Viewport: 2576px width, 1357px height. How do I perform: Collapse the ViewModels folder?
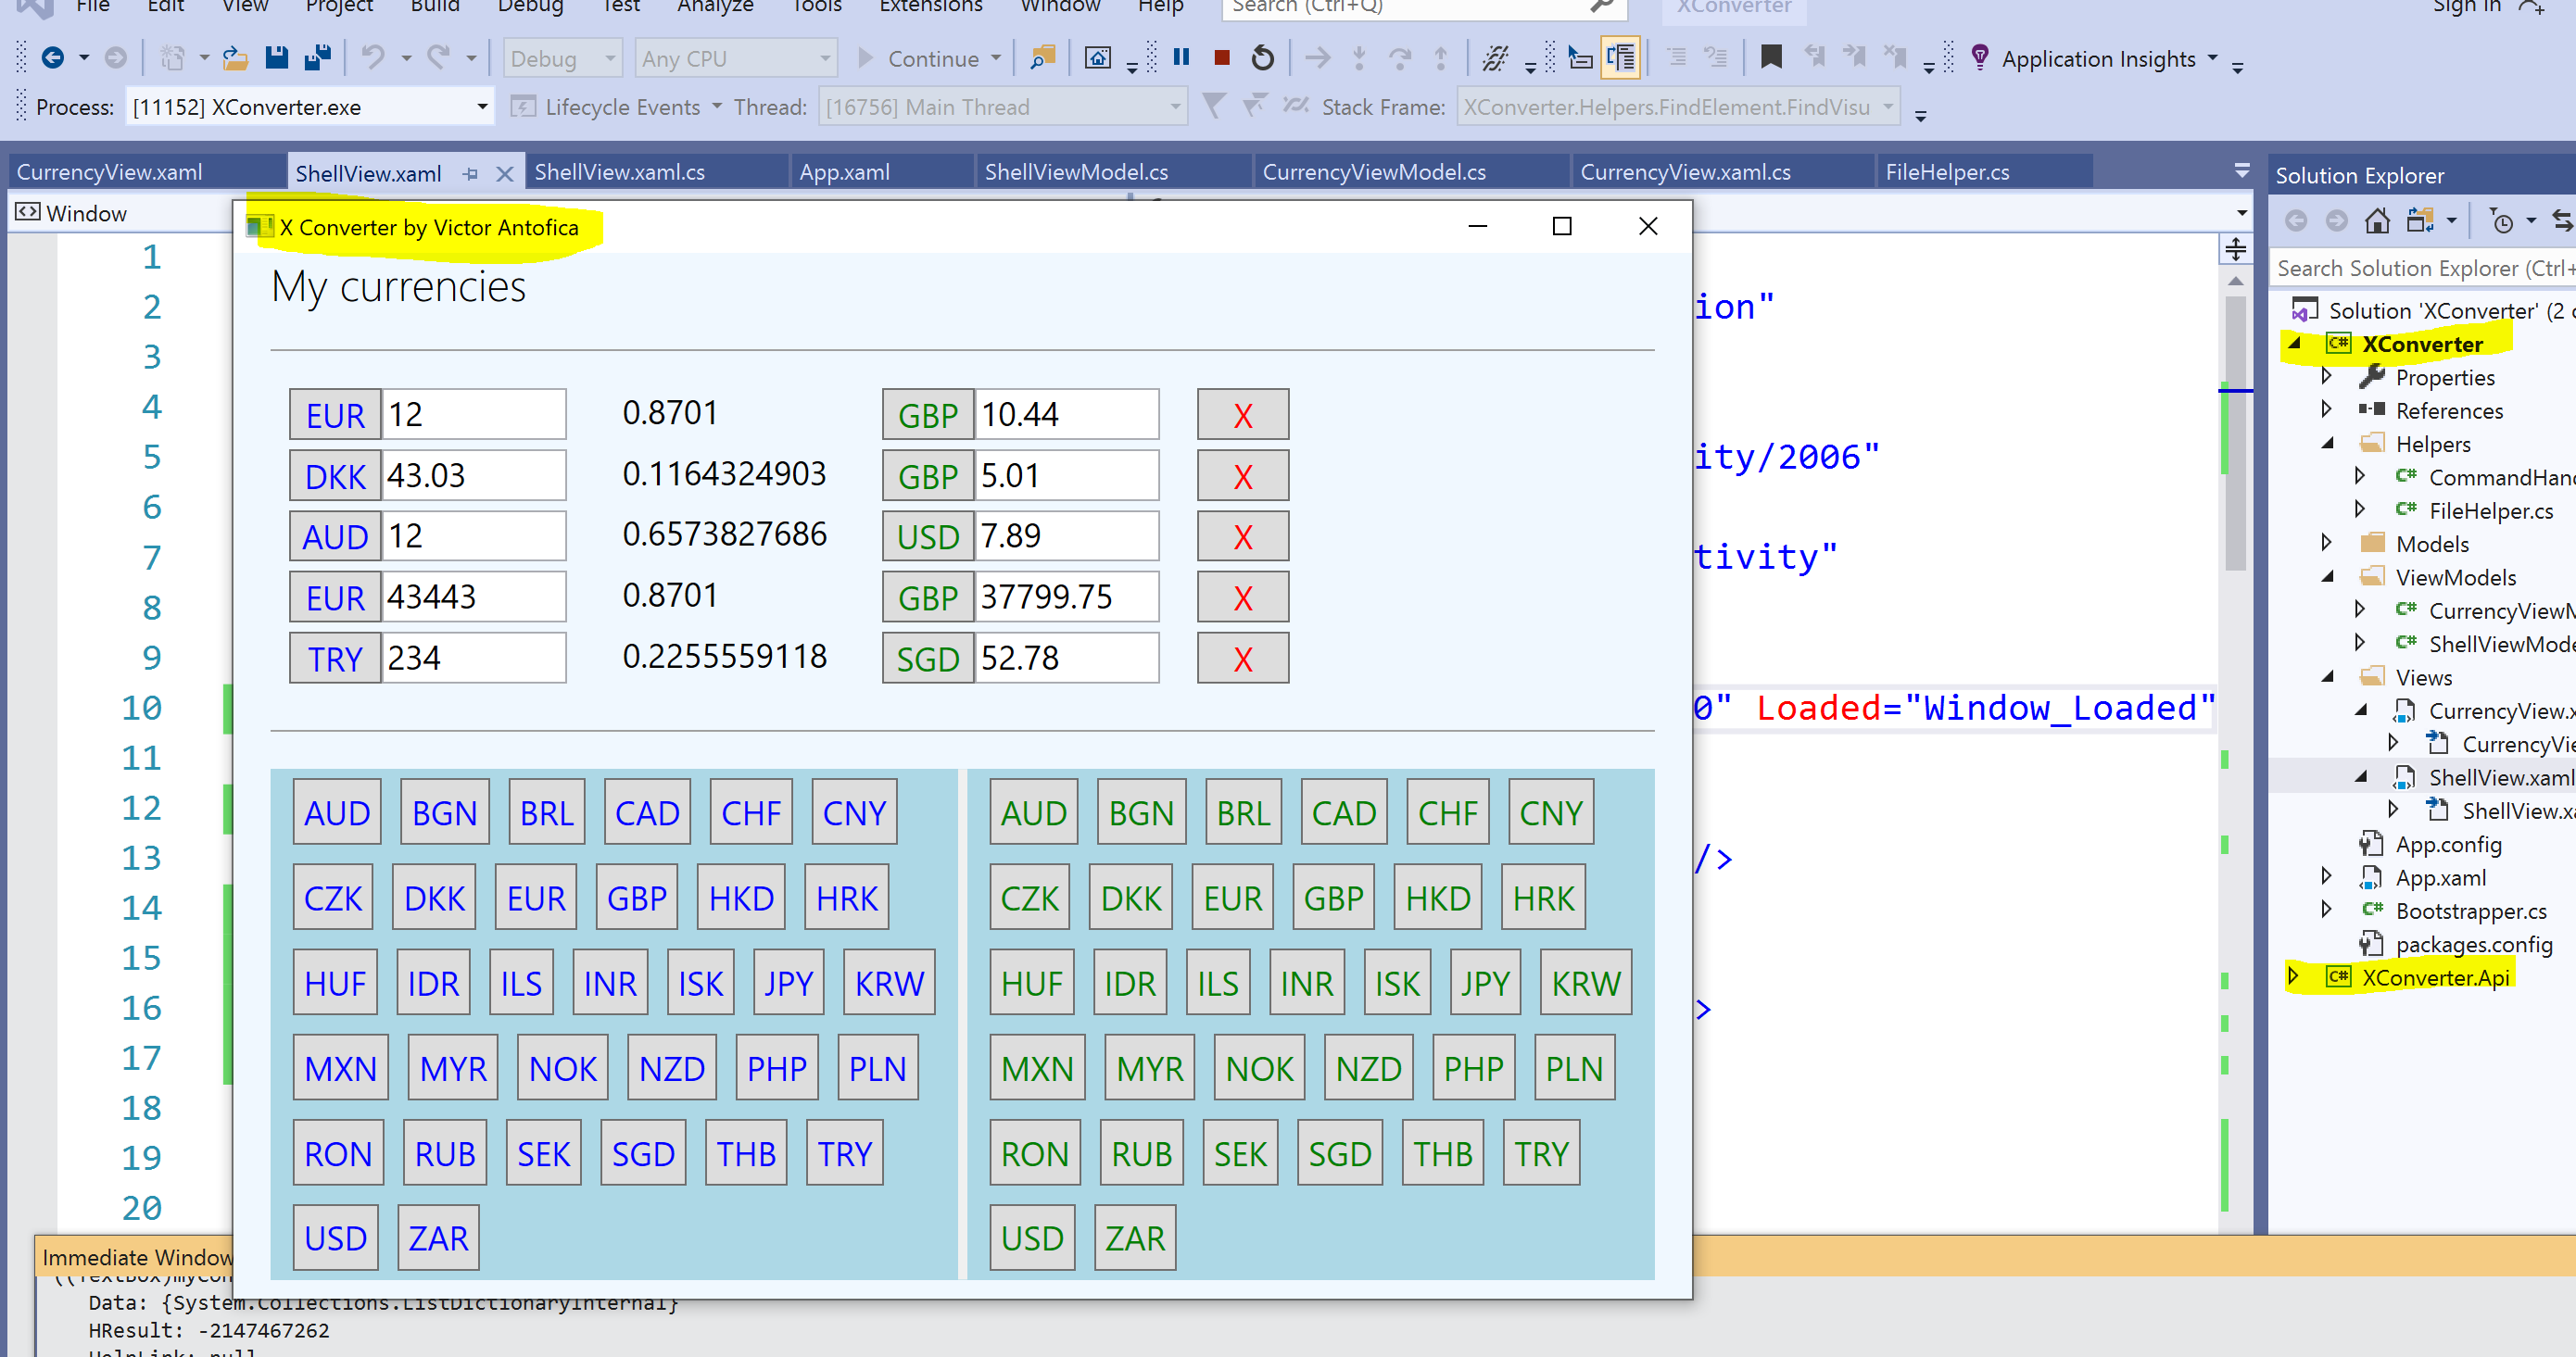pos(2327,576)
